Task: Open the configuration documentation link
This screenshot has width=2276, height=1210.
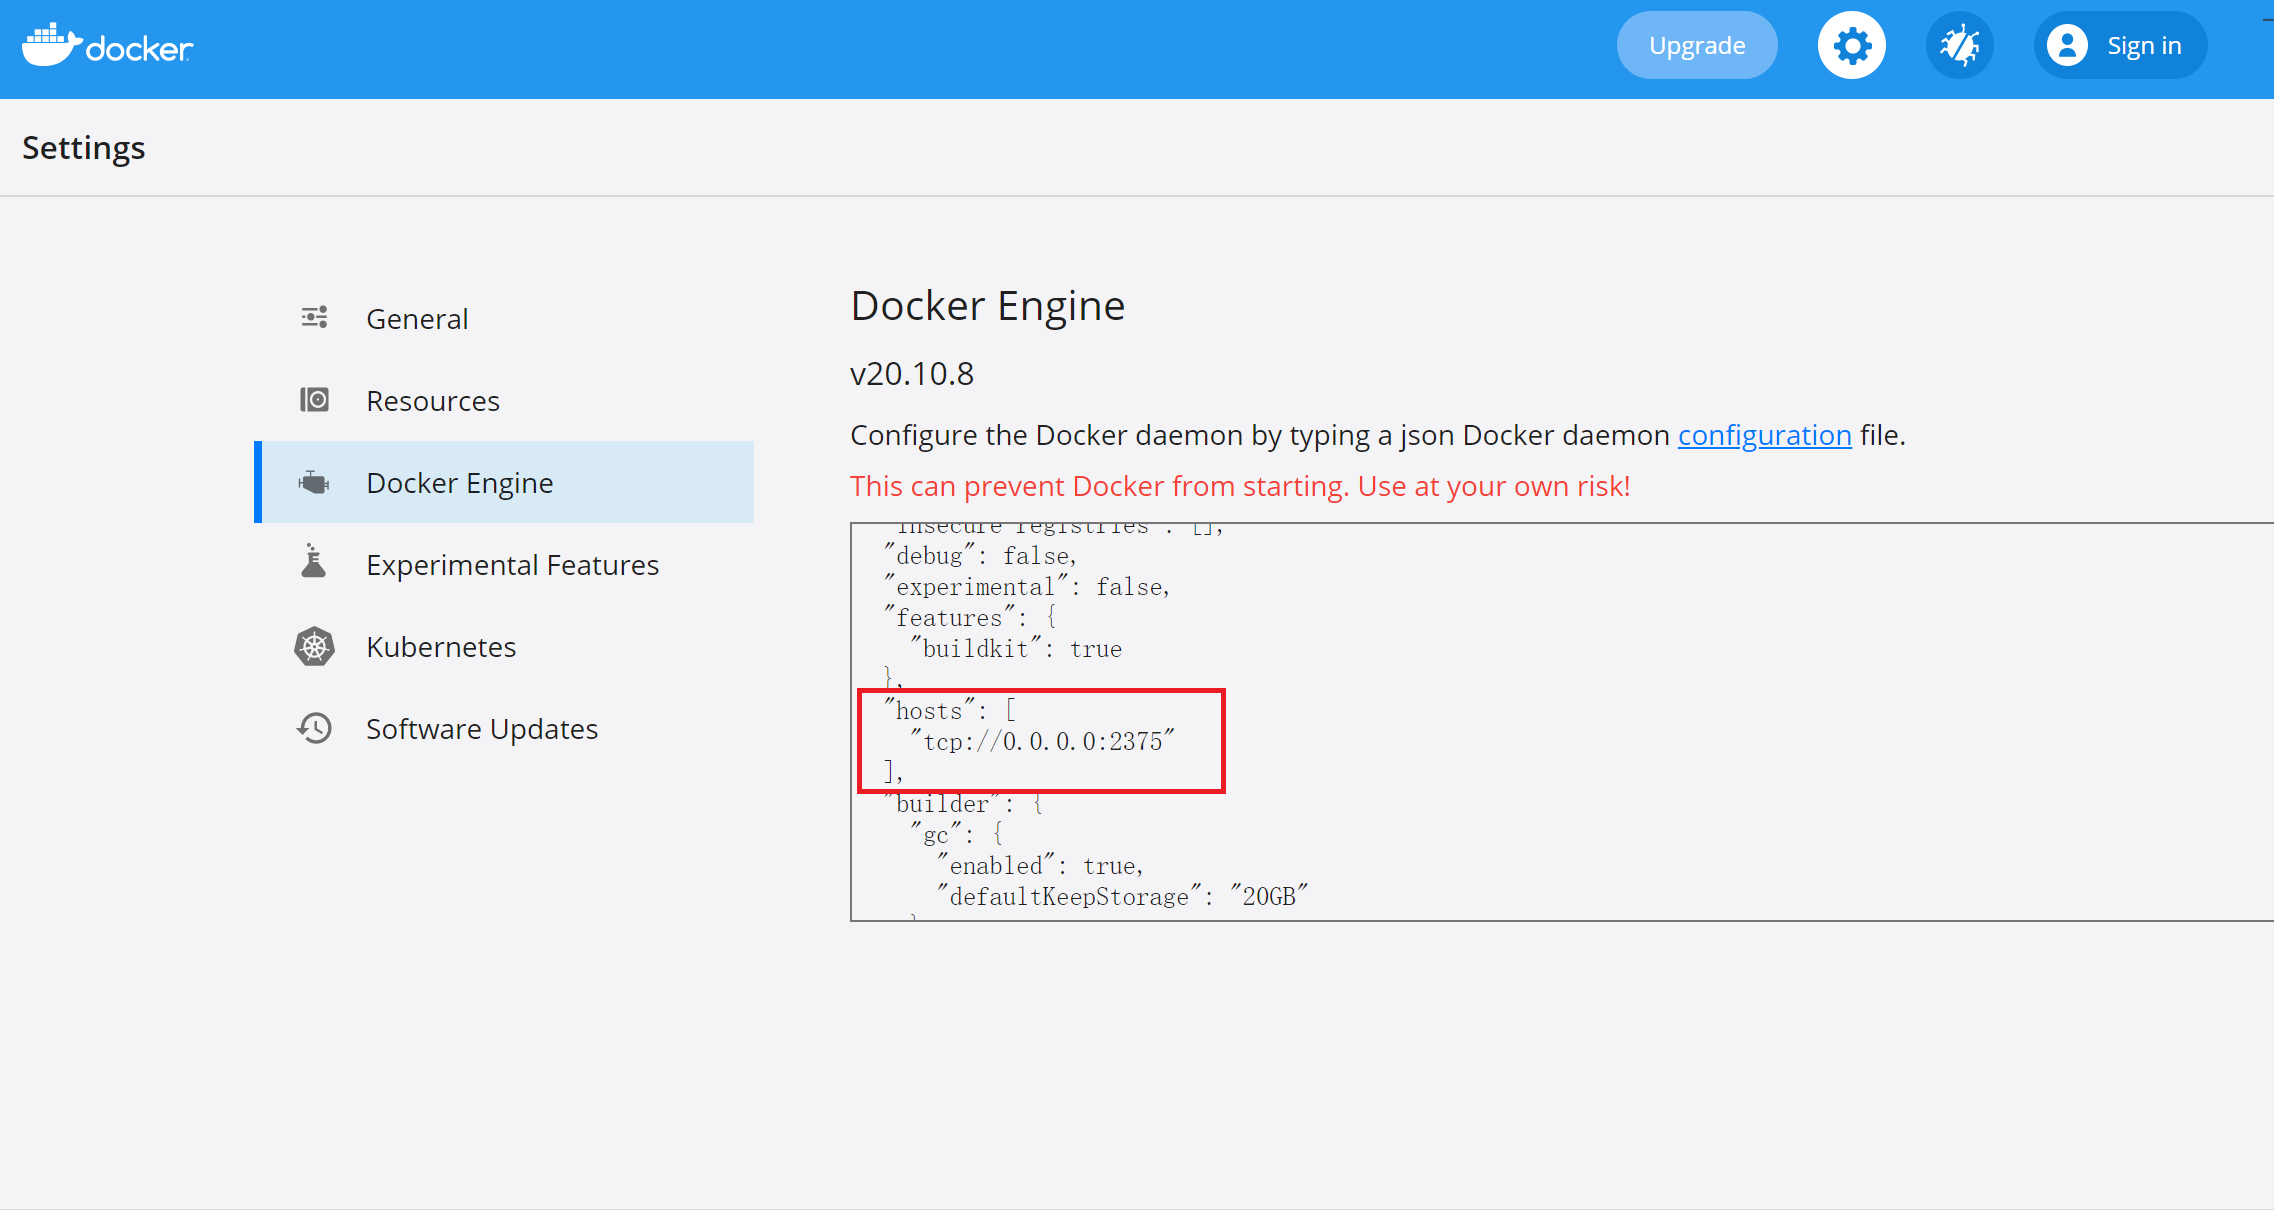Action: click(1764, 435)
